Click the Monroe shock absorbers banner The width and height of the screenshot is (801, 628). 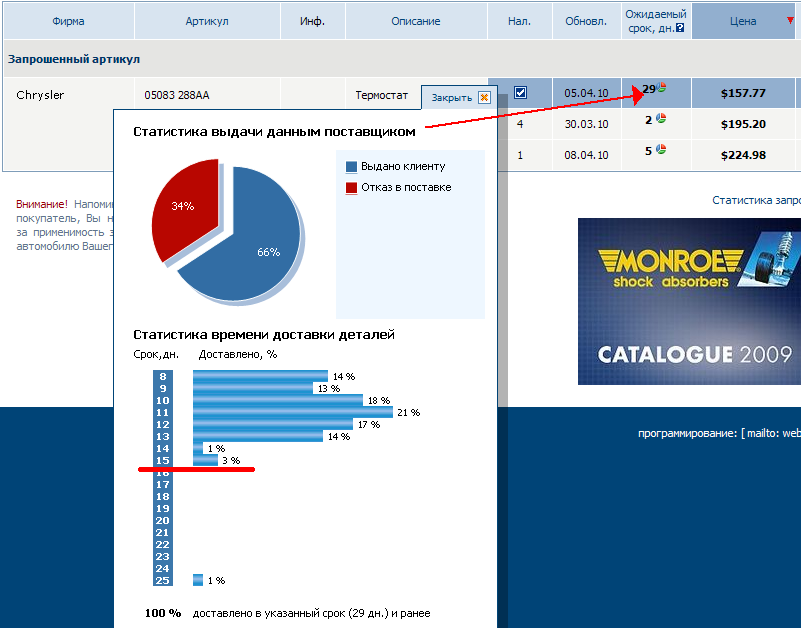pyautogui.click(x=689, y=301)
